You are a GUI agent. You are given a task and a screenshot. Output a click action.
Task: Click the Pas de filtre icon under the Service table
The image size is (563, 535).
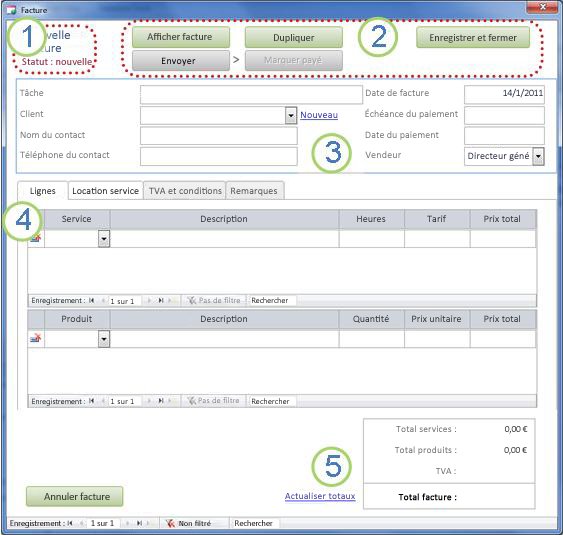click(x=192, y=301)
